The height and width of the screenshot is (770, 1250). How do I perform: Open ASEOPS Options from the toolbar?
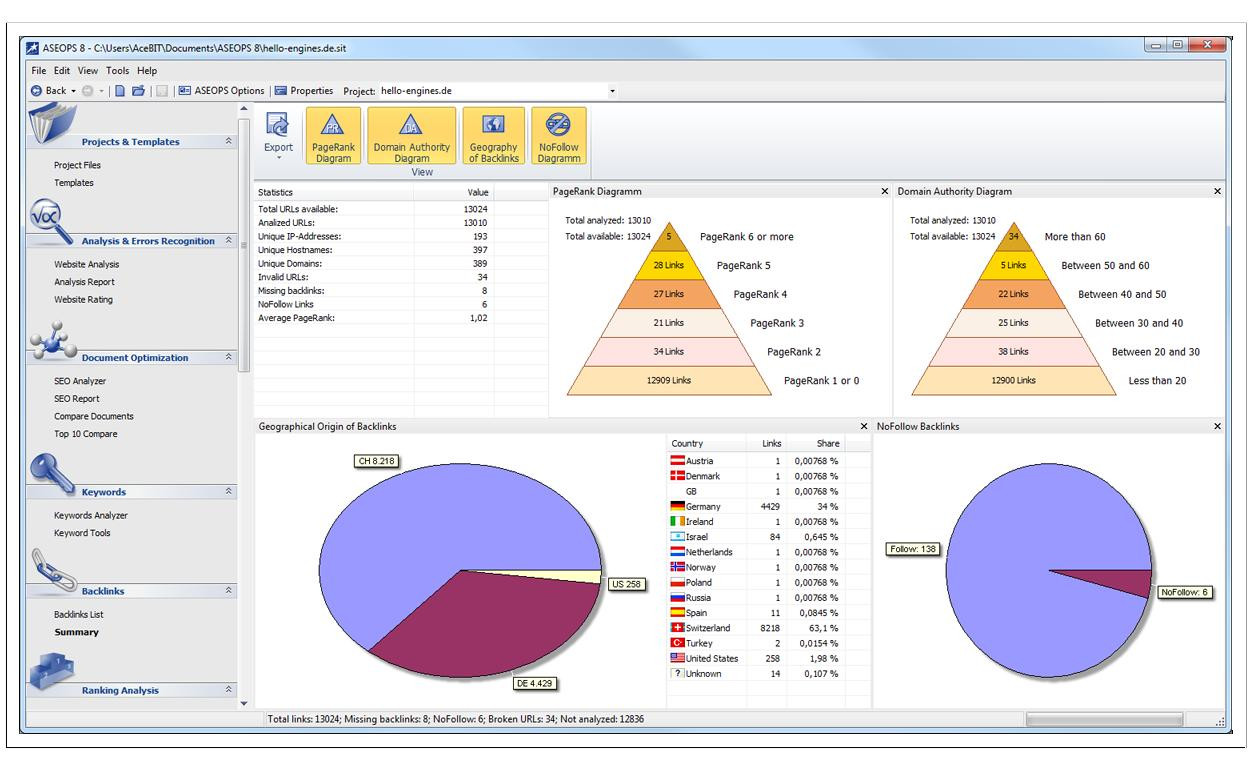click(221, 91)
